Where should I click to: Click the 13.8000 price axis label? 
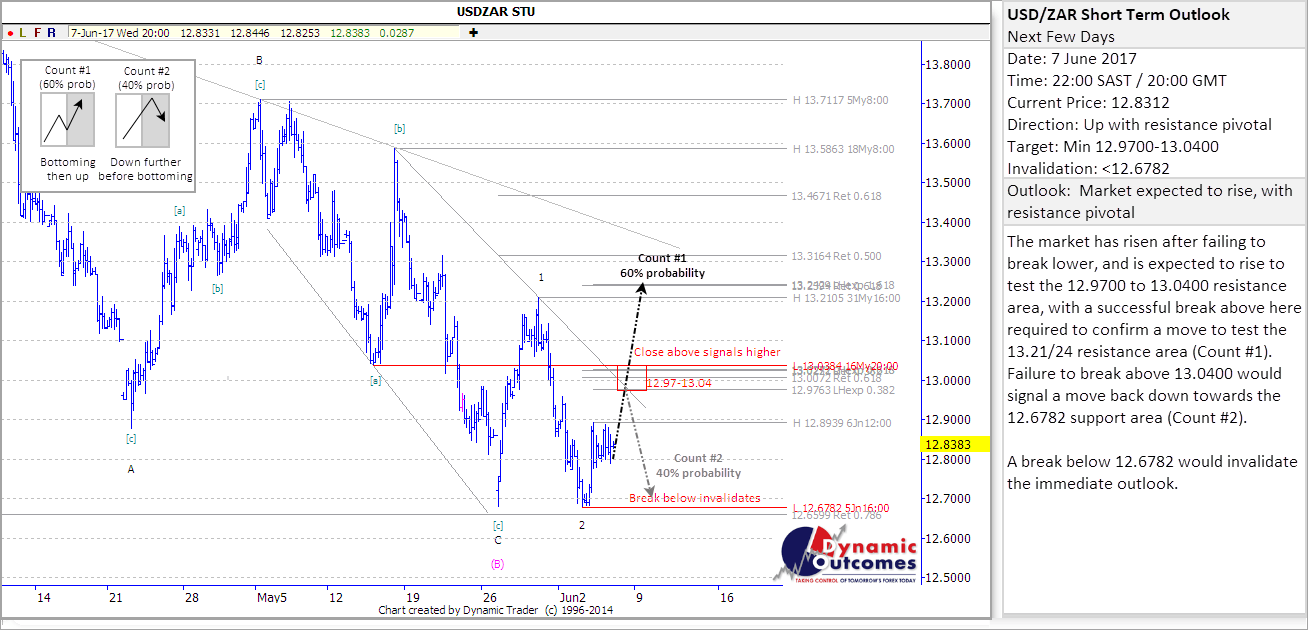tap(950, 65)
